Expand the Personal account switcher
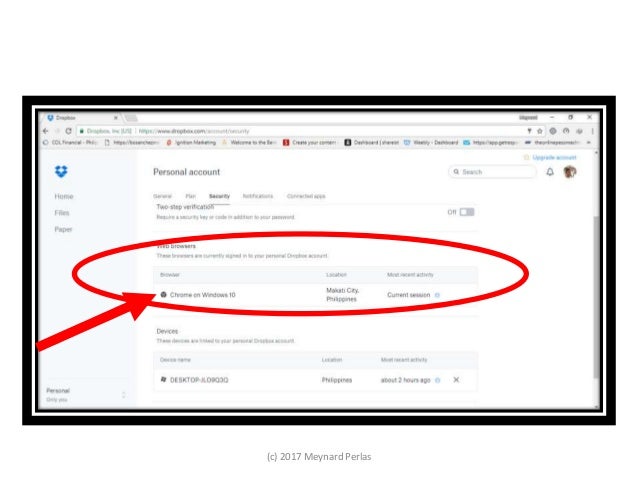Image resolution: width=638 pixels, height=479 pixels. tap(124, 395)
